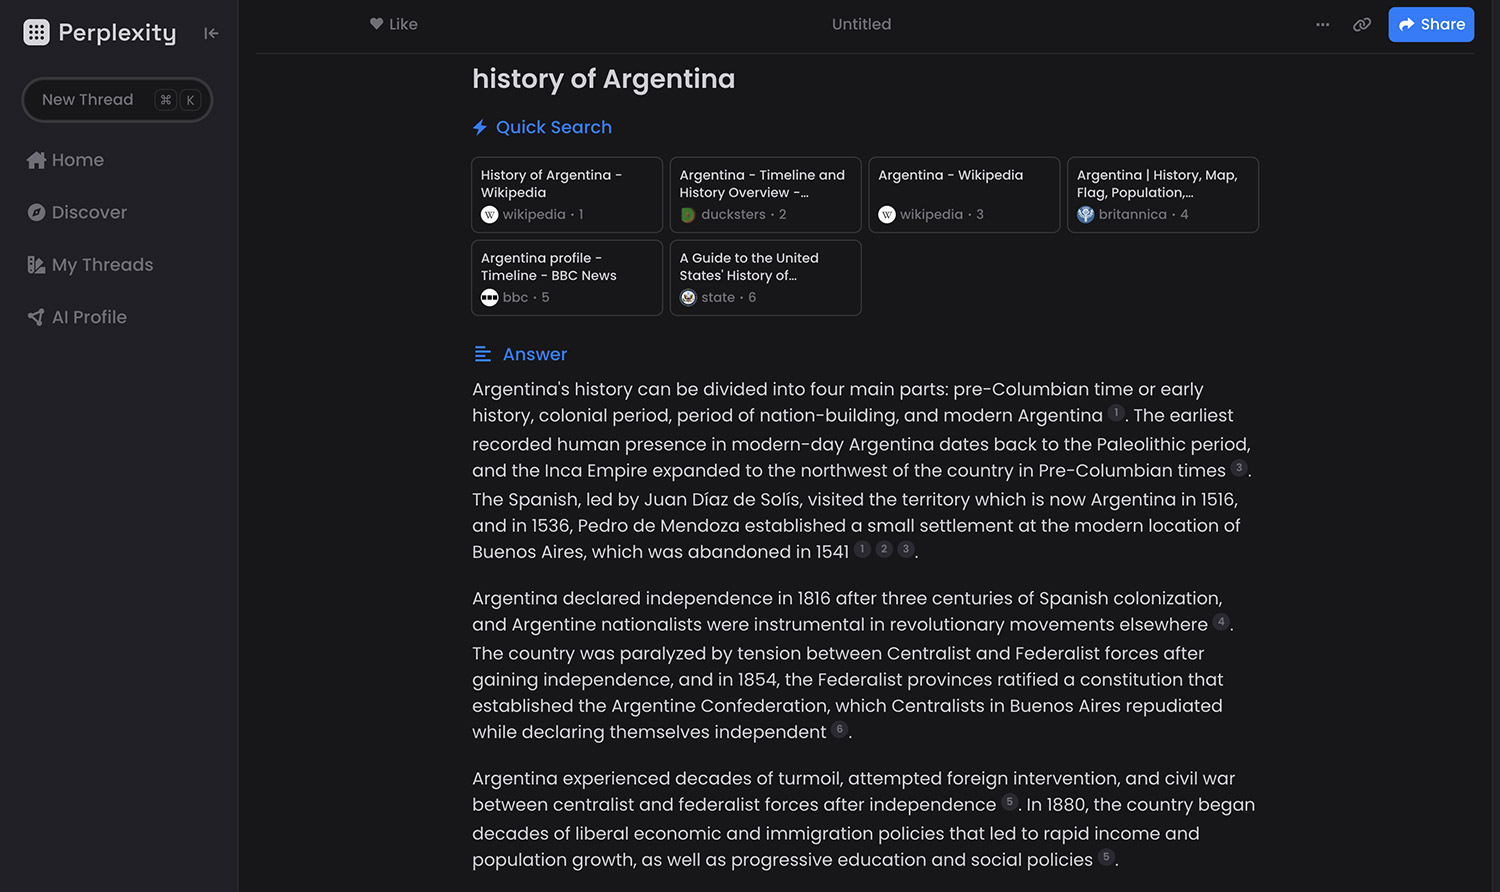The image size is (1500, 892).
Task: Click the Answer heading text
Action: coord(535,354)
